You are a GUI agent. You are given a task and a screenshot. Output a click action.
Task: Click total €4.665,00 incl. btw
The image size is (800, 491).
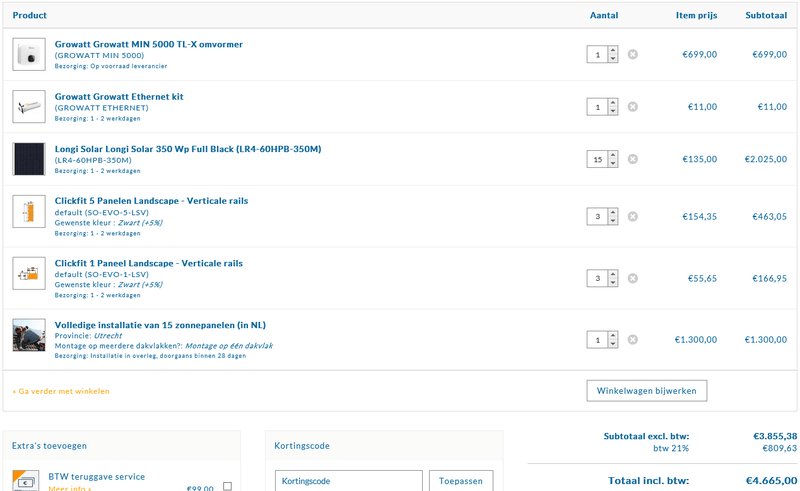pyautogui.click(x=771, y=480)
